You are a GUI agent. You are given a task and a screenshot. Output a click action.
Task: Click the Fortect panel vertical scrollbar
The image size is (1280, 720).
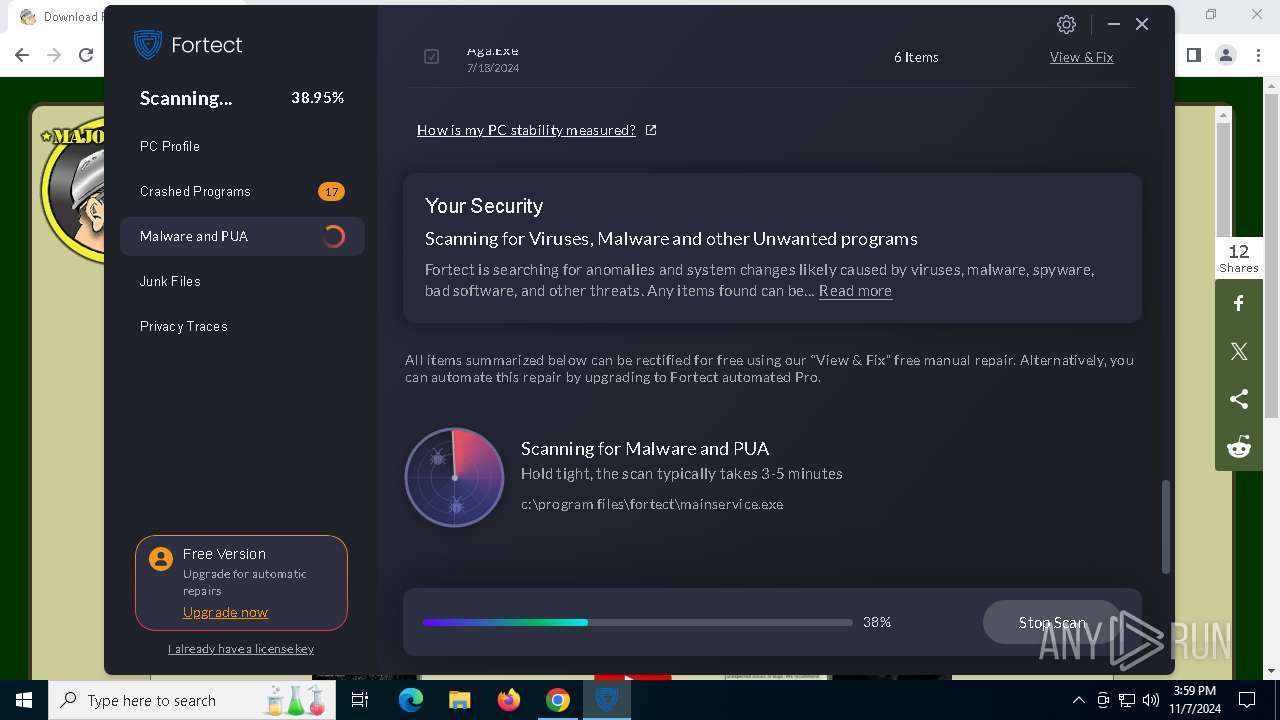(1166, 527)
